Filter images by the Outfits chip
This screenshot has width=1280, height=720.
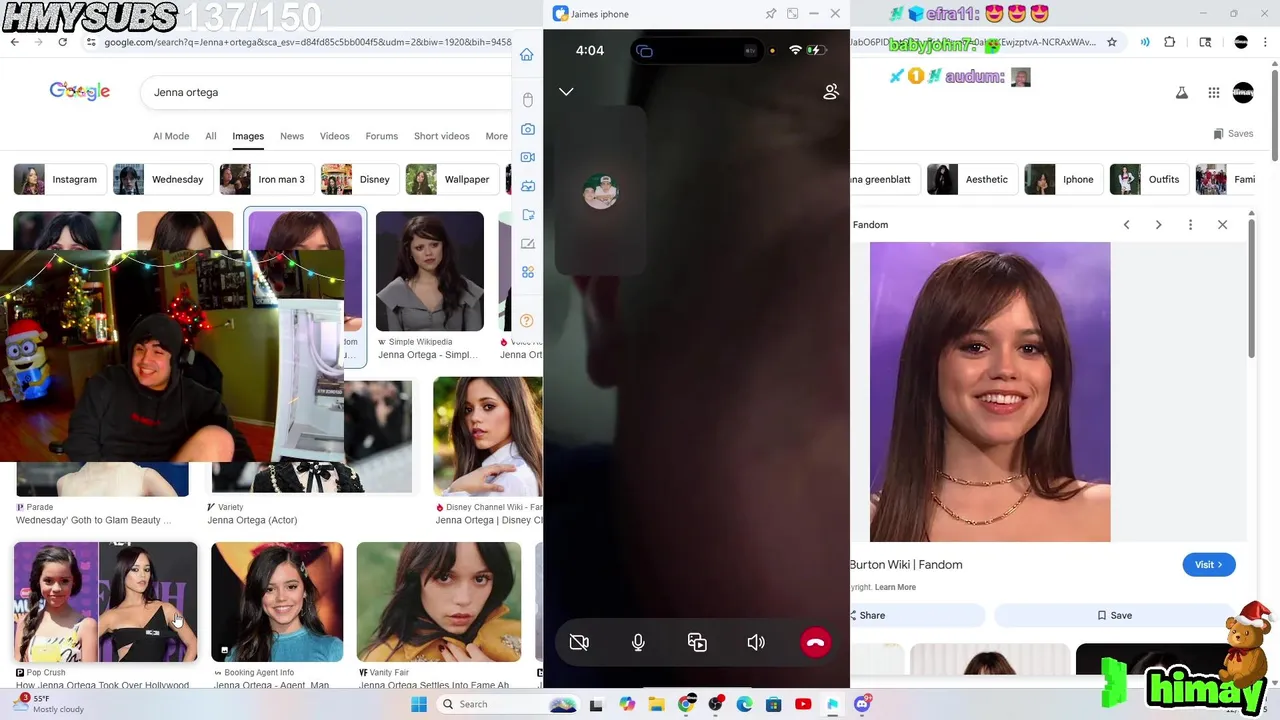(1149, 179)
